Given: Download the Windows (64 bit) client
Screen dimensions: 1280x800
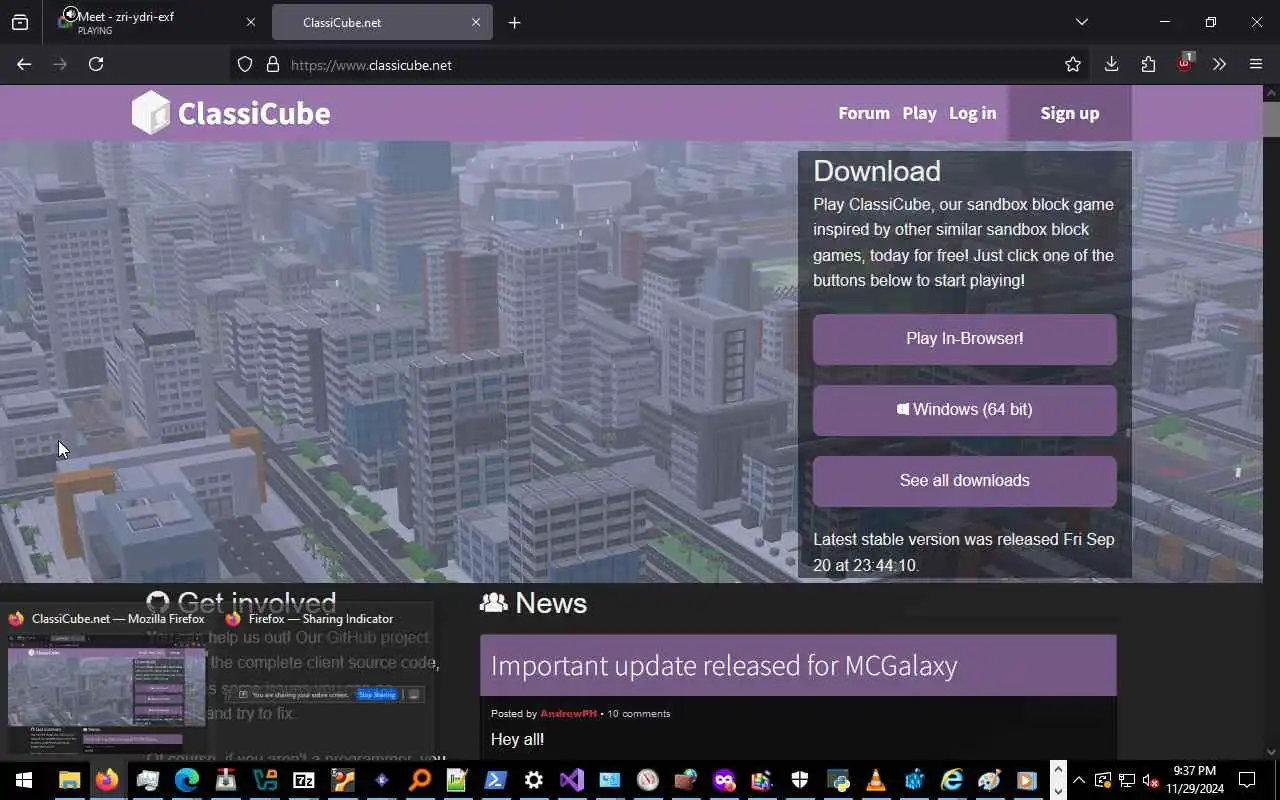Looking at the screenshot, I should tap(964, 410).
